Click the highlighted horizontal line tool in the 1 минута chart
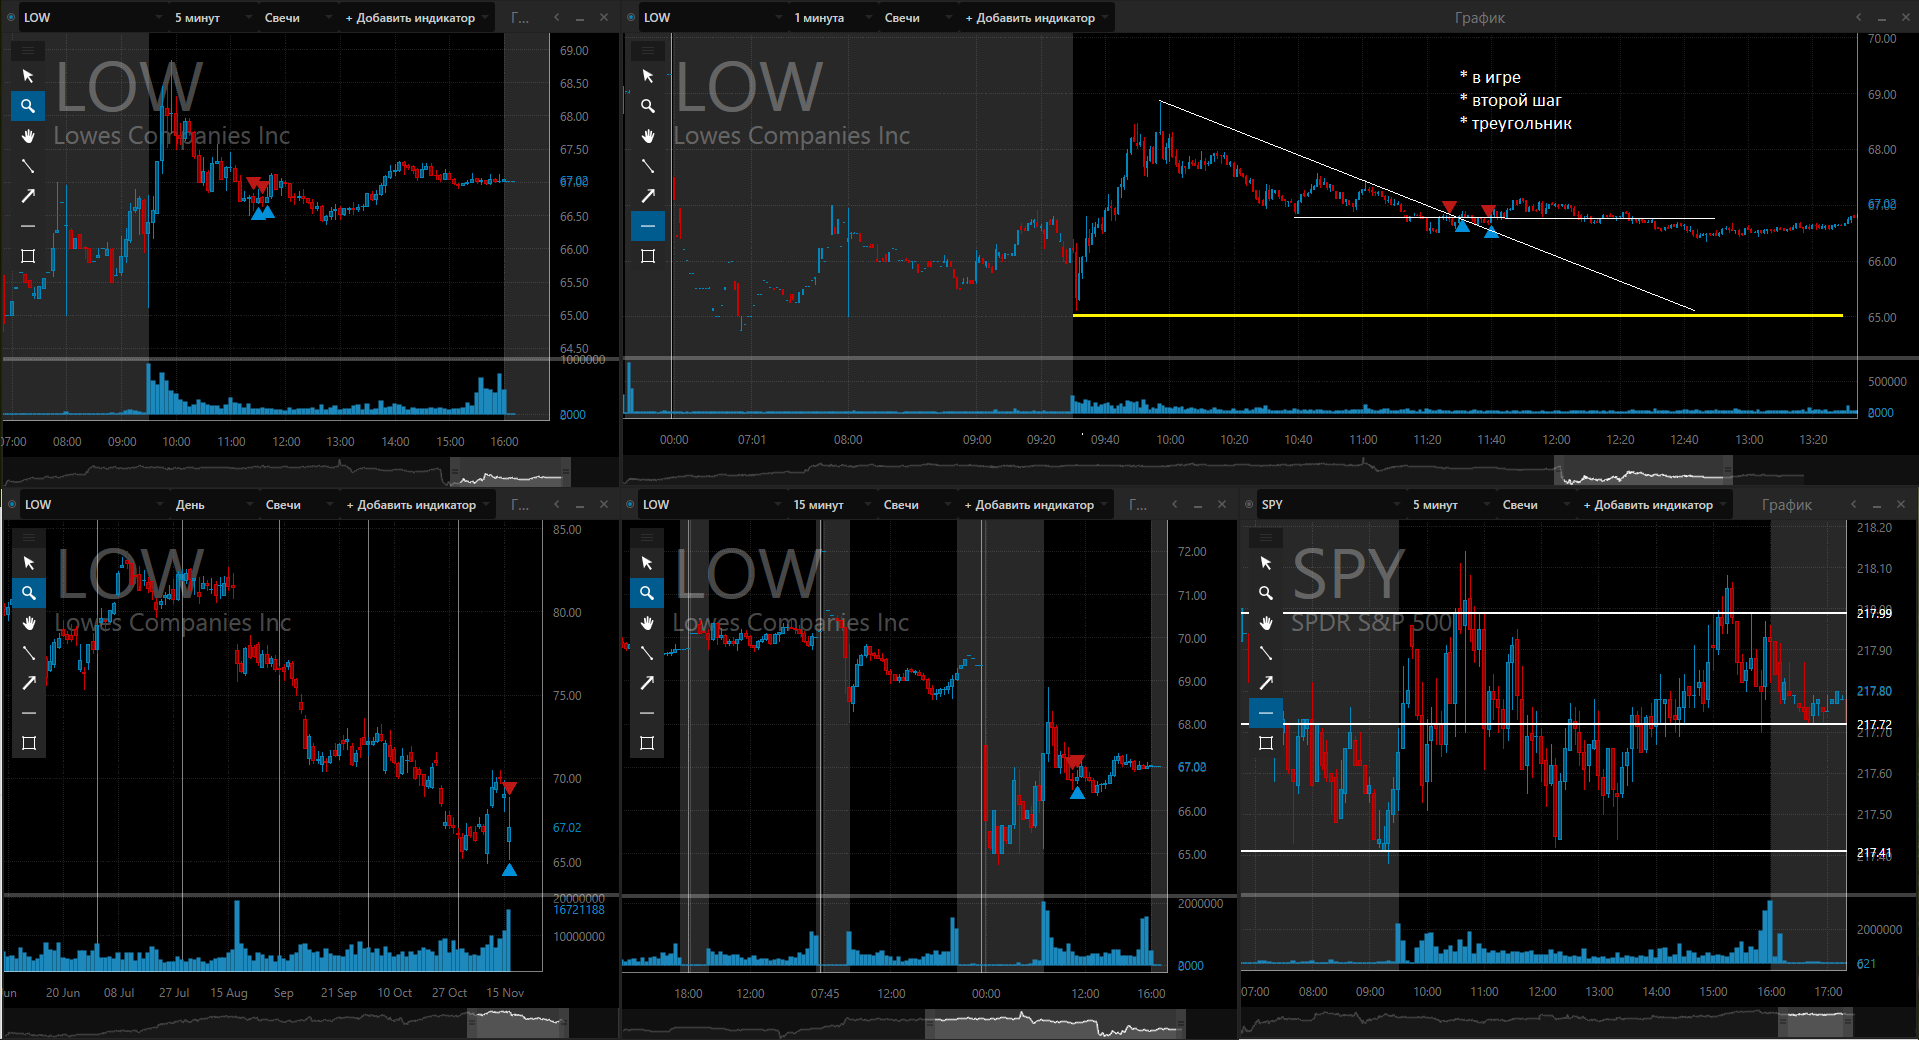 click(648, 226)
